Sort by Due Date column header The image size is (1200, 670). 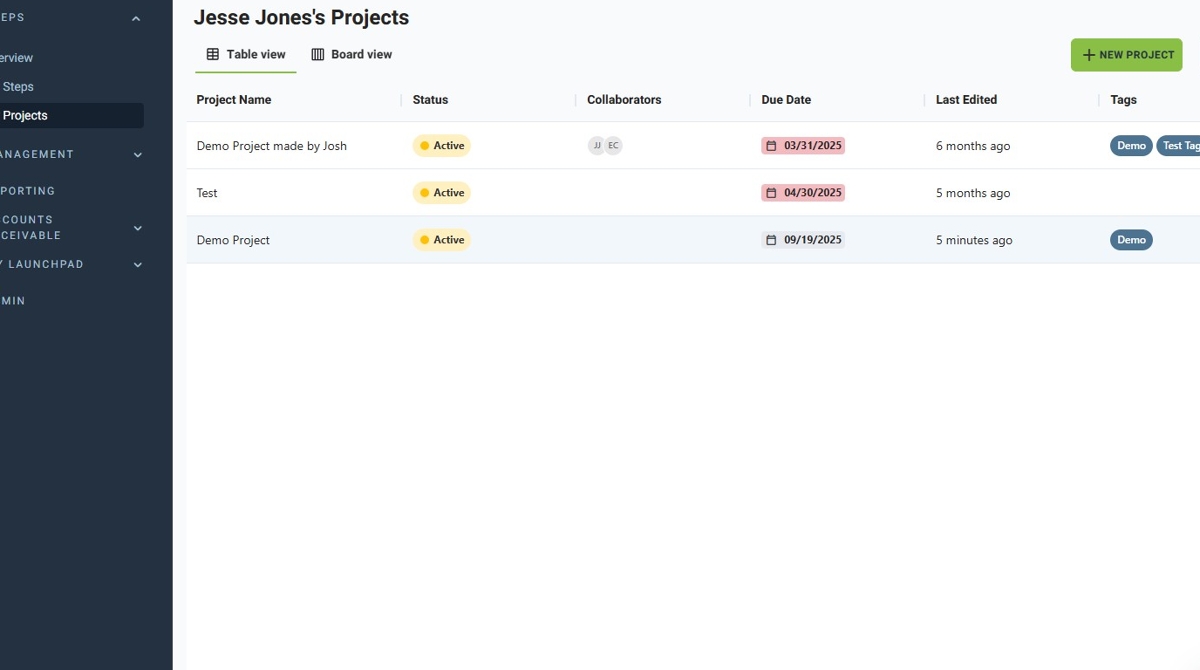click(x=786, y=100)
